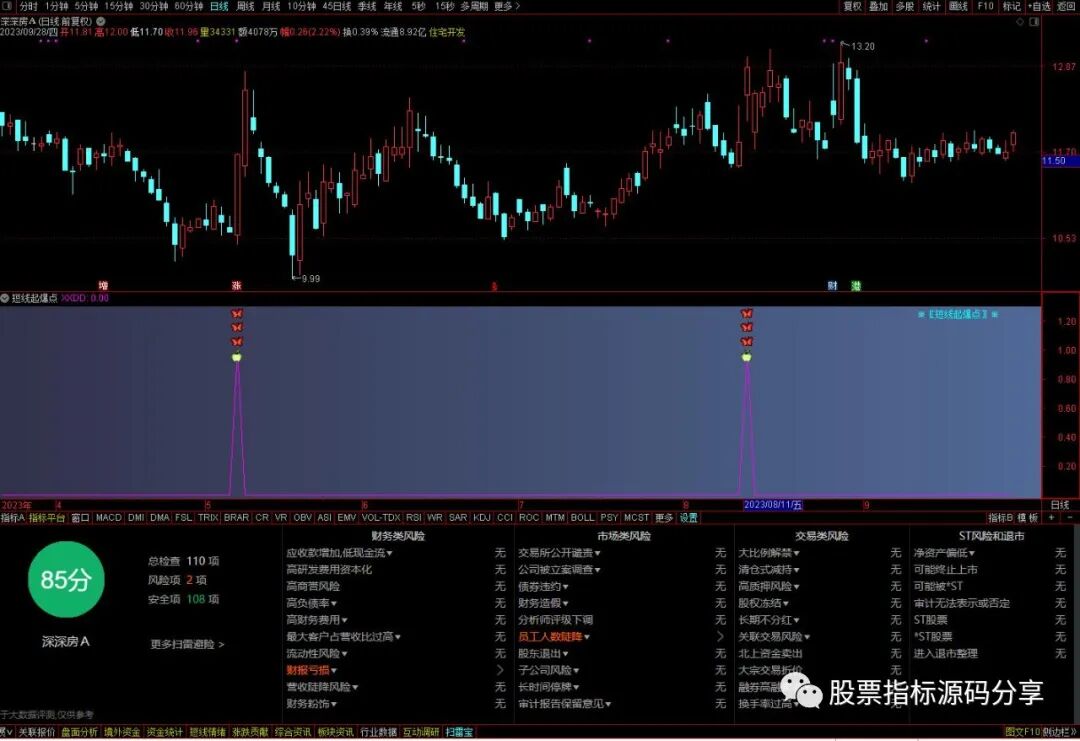This screenshot has width=1080, height=741.
Task: Click the 增 marker below the candlesticks
Action: click(103, 285)
